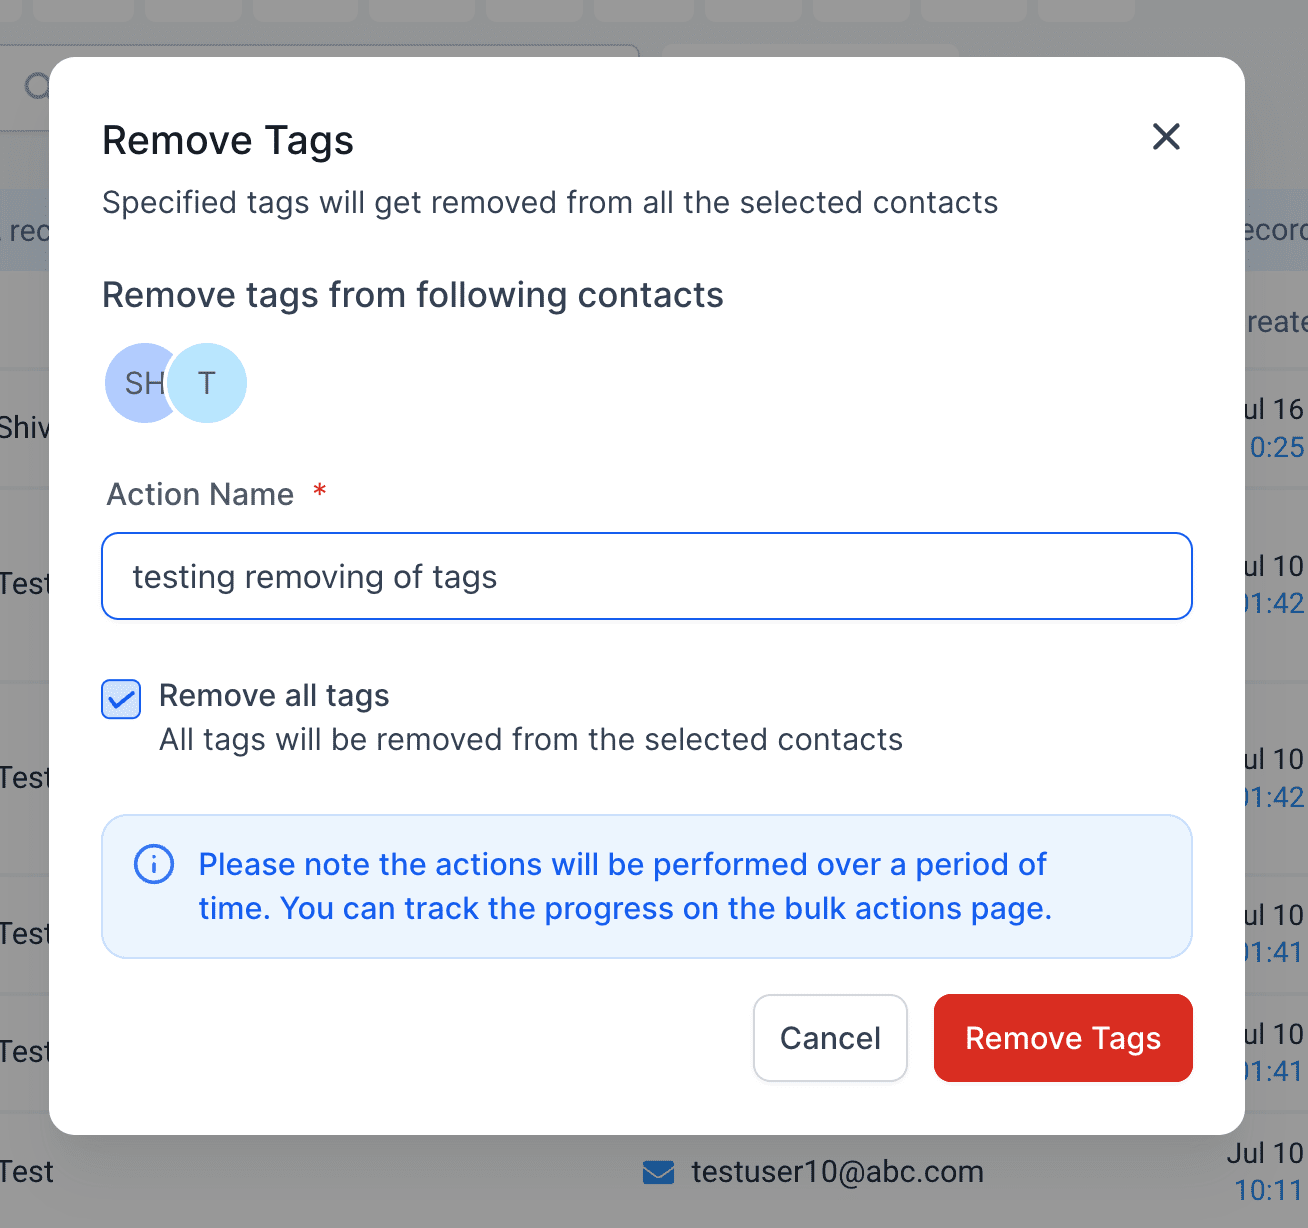Click the Created column header
1308x1228 pixels.
pyautogui.click(x=1277, y=322)
